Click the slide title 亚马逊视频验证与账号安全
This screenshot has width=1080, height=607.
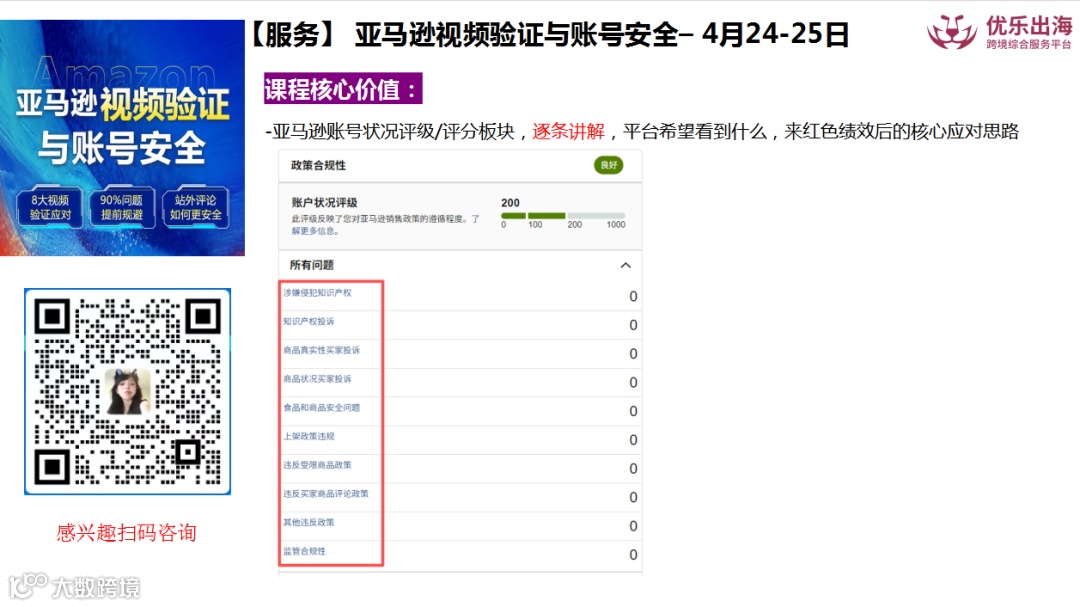click(517, 34)
